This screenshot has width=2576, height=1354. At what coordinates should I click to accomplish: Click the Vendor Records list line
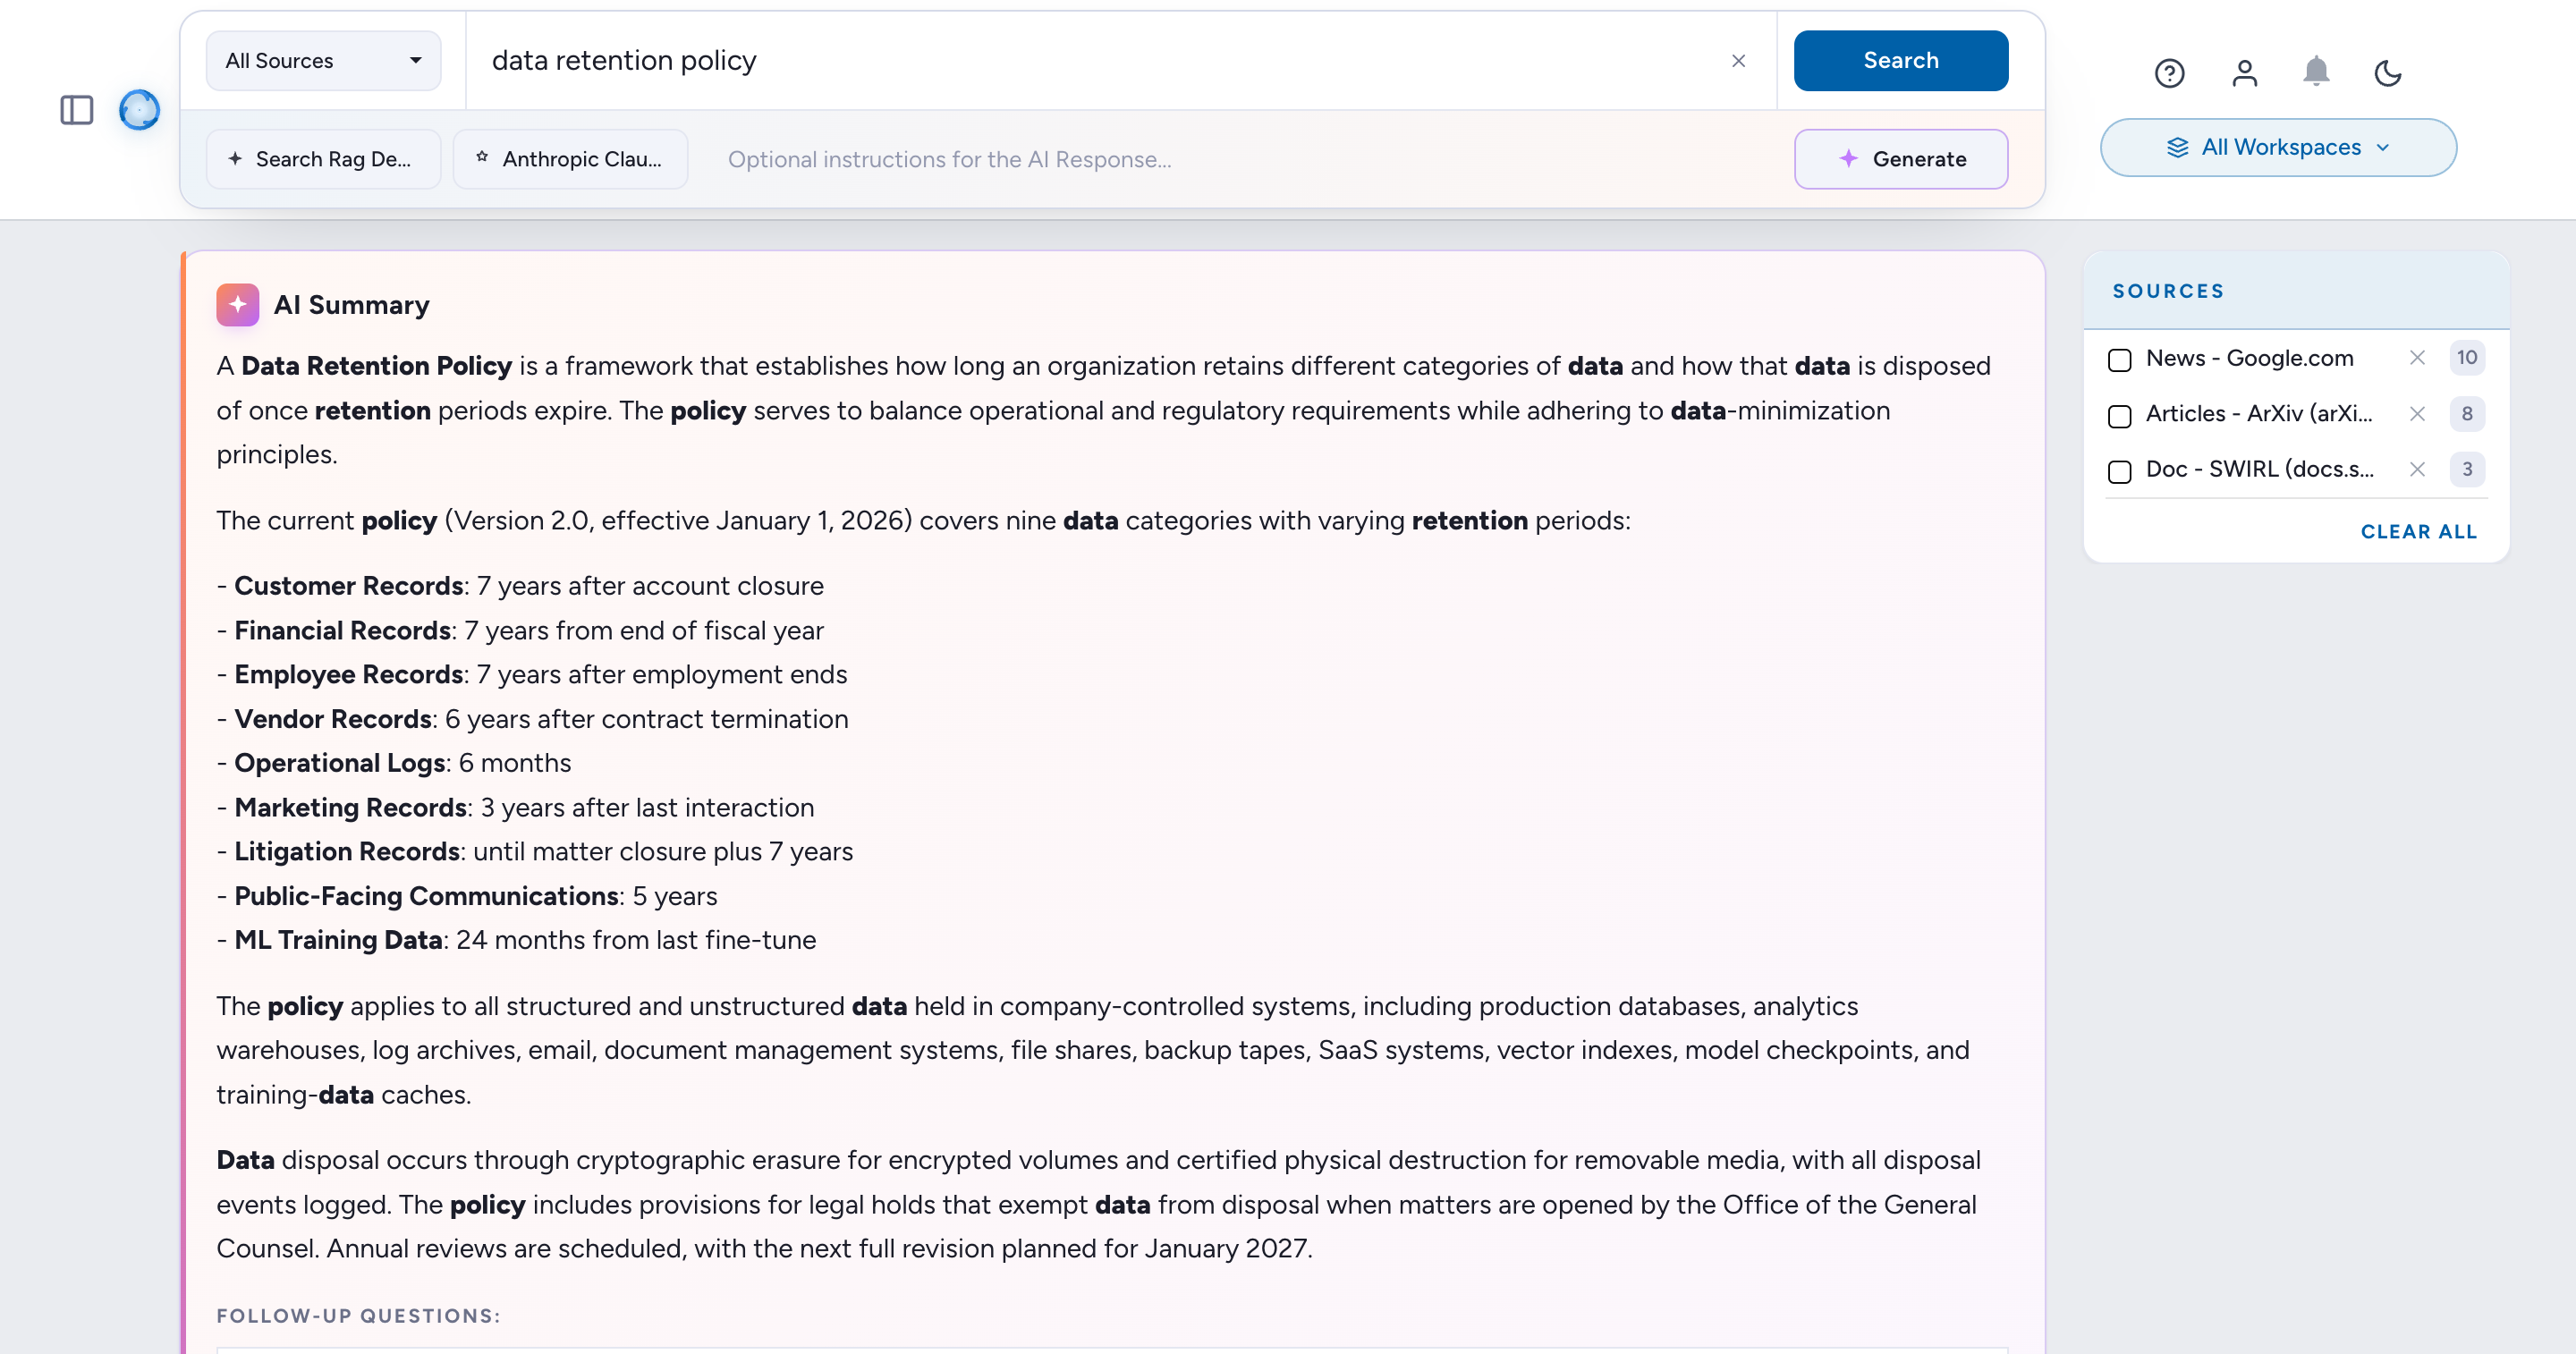click(532, 719)
